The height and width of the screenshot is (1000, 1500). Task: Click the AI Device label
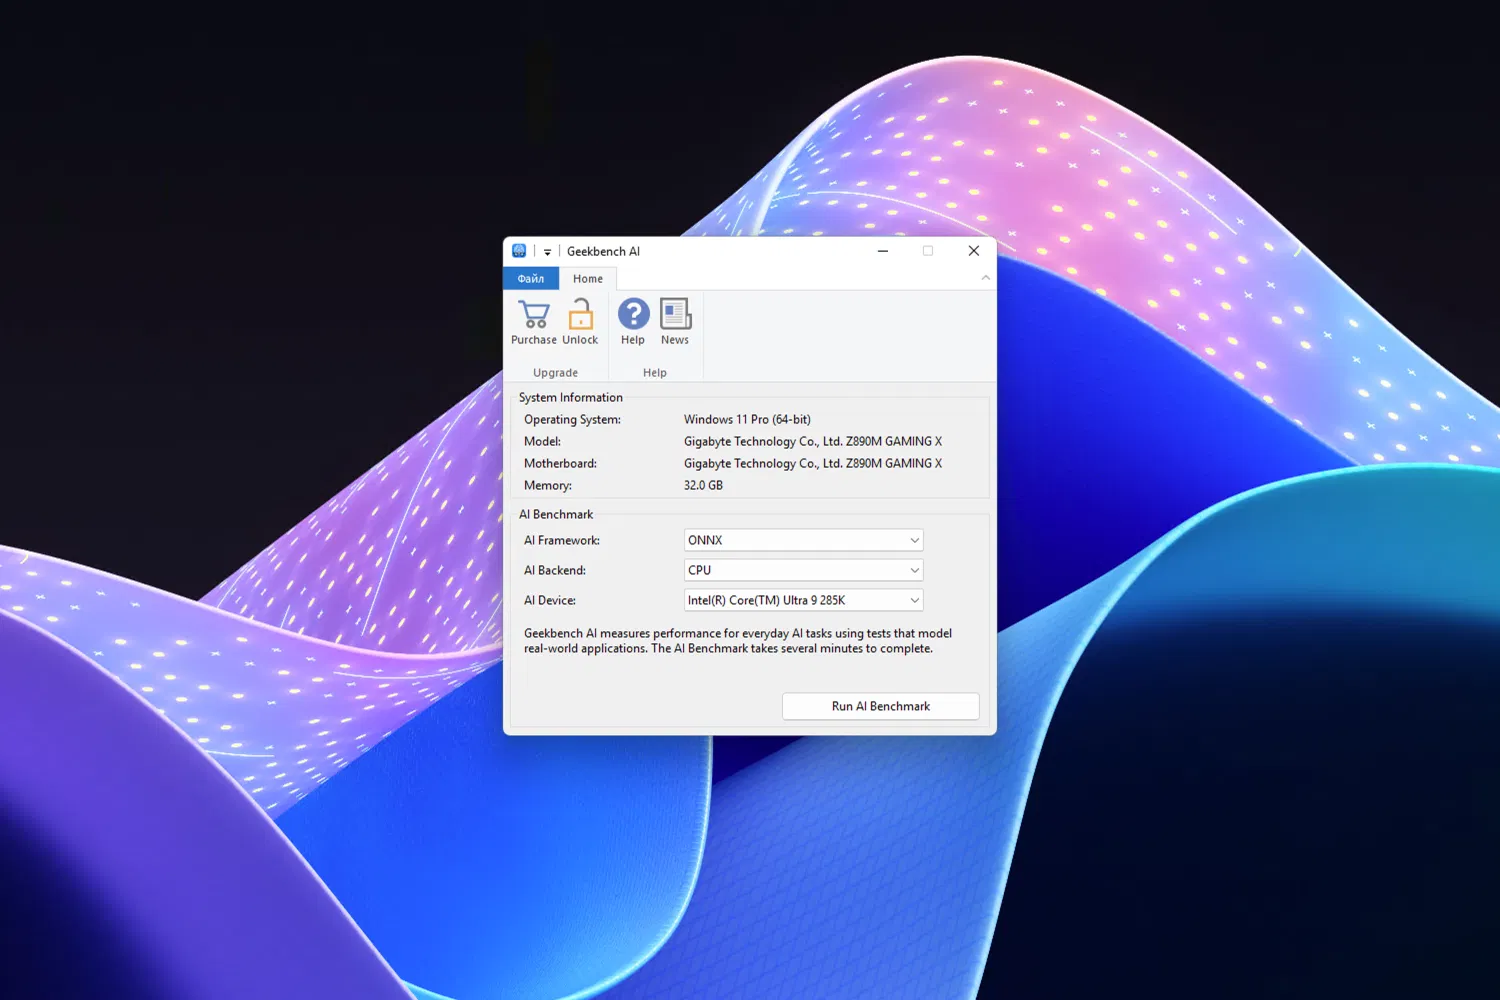(550, 601)
